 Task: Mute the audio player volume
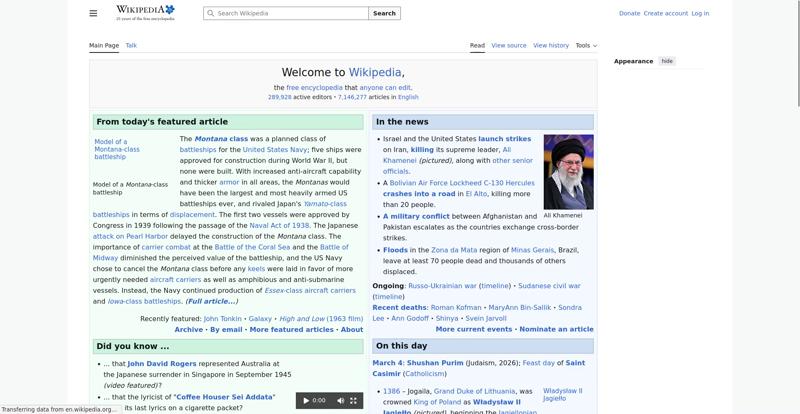[340, 400]
